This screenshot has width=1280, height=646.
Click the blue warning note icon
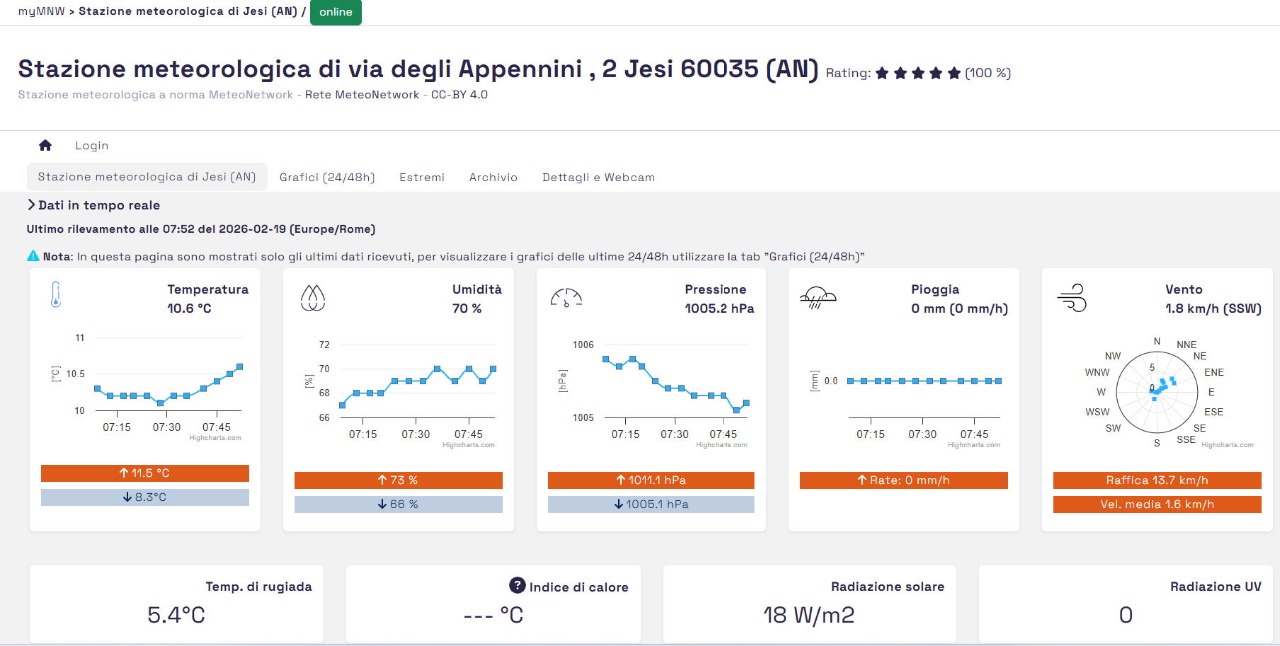pos(33,257)
